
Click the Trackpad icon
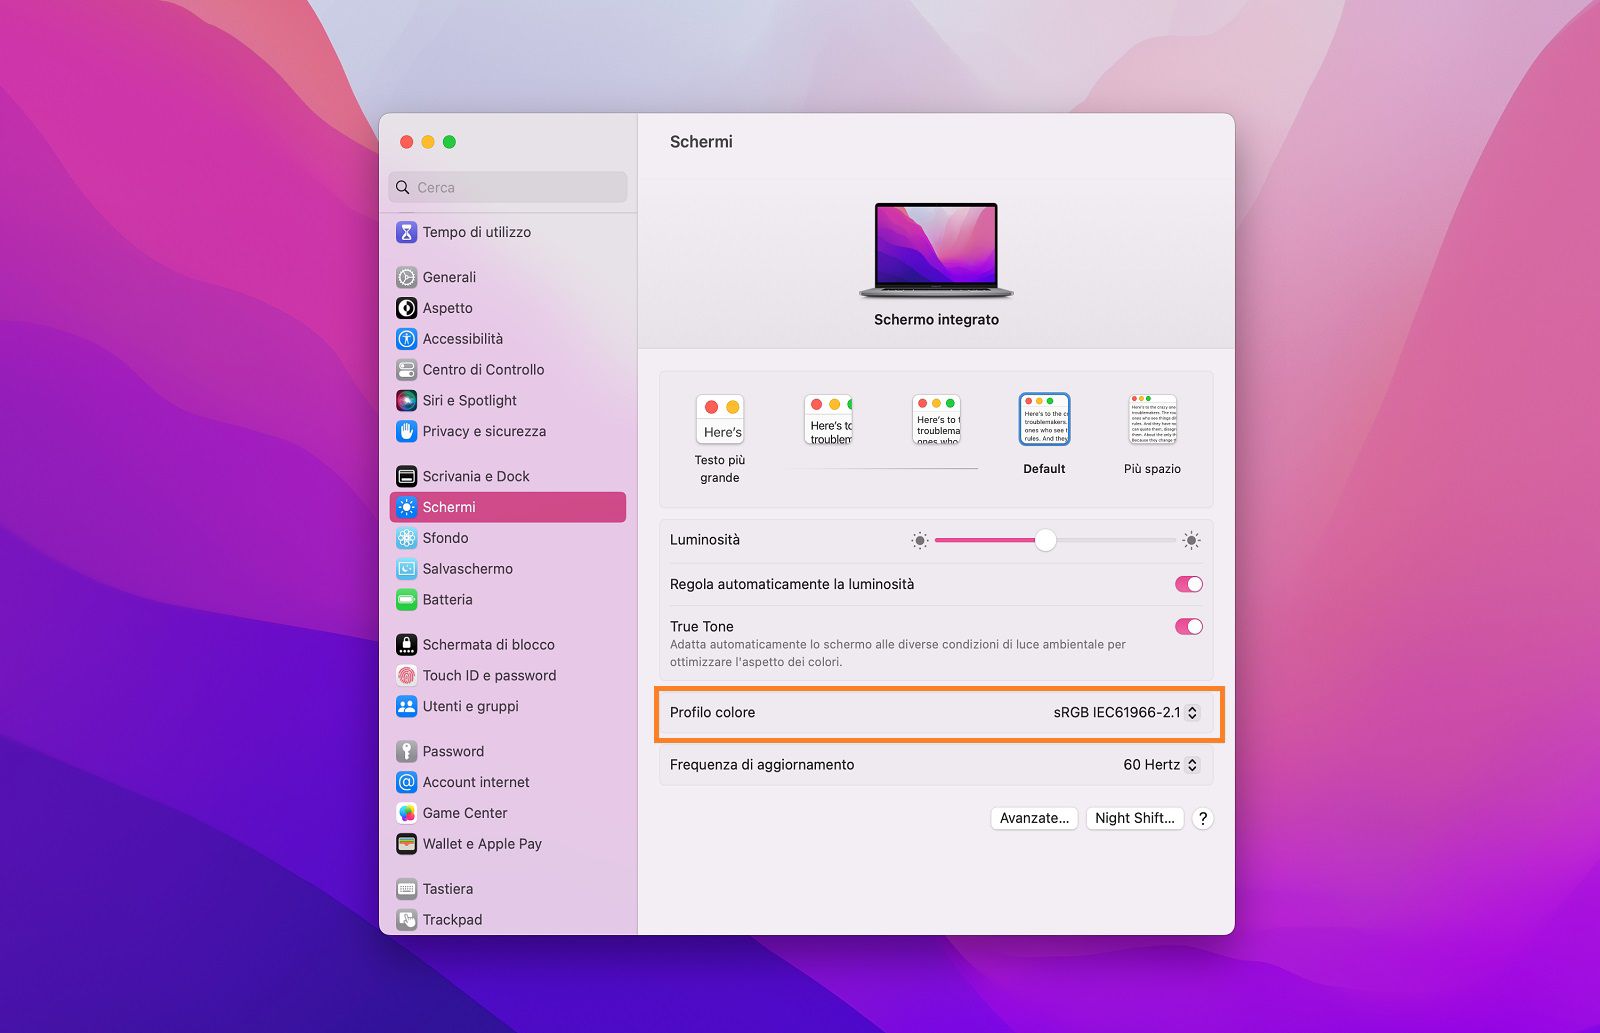pos(406,920)
